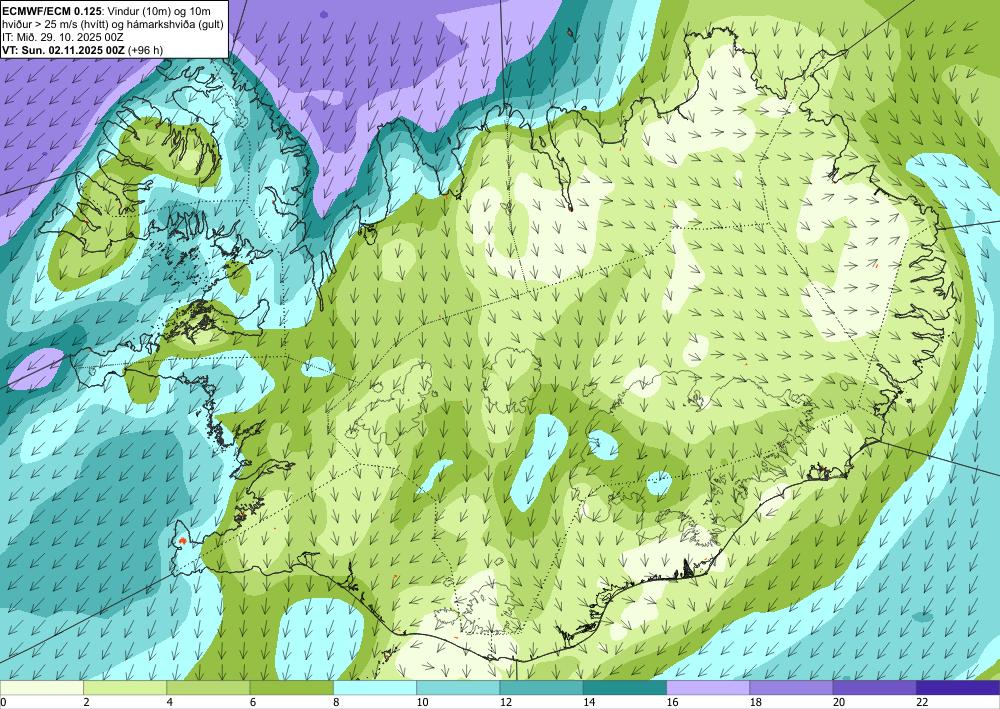Screen dimensions: 1000x709
Task: Click the 10–12 aqua legend swatch
Action: [x=458, y=688]
